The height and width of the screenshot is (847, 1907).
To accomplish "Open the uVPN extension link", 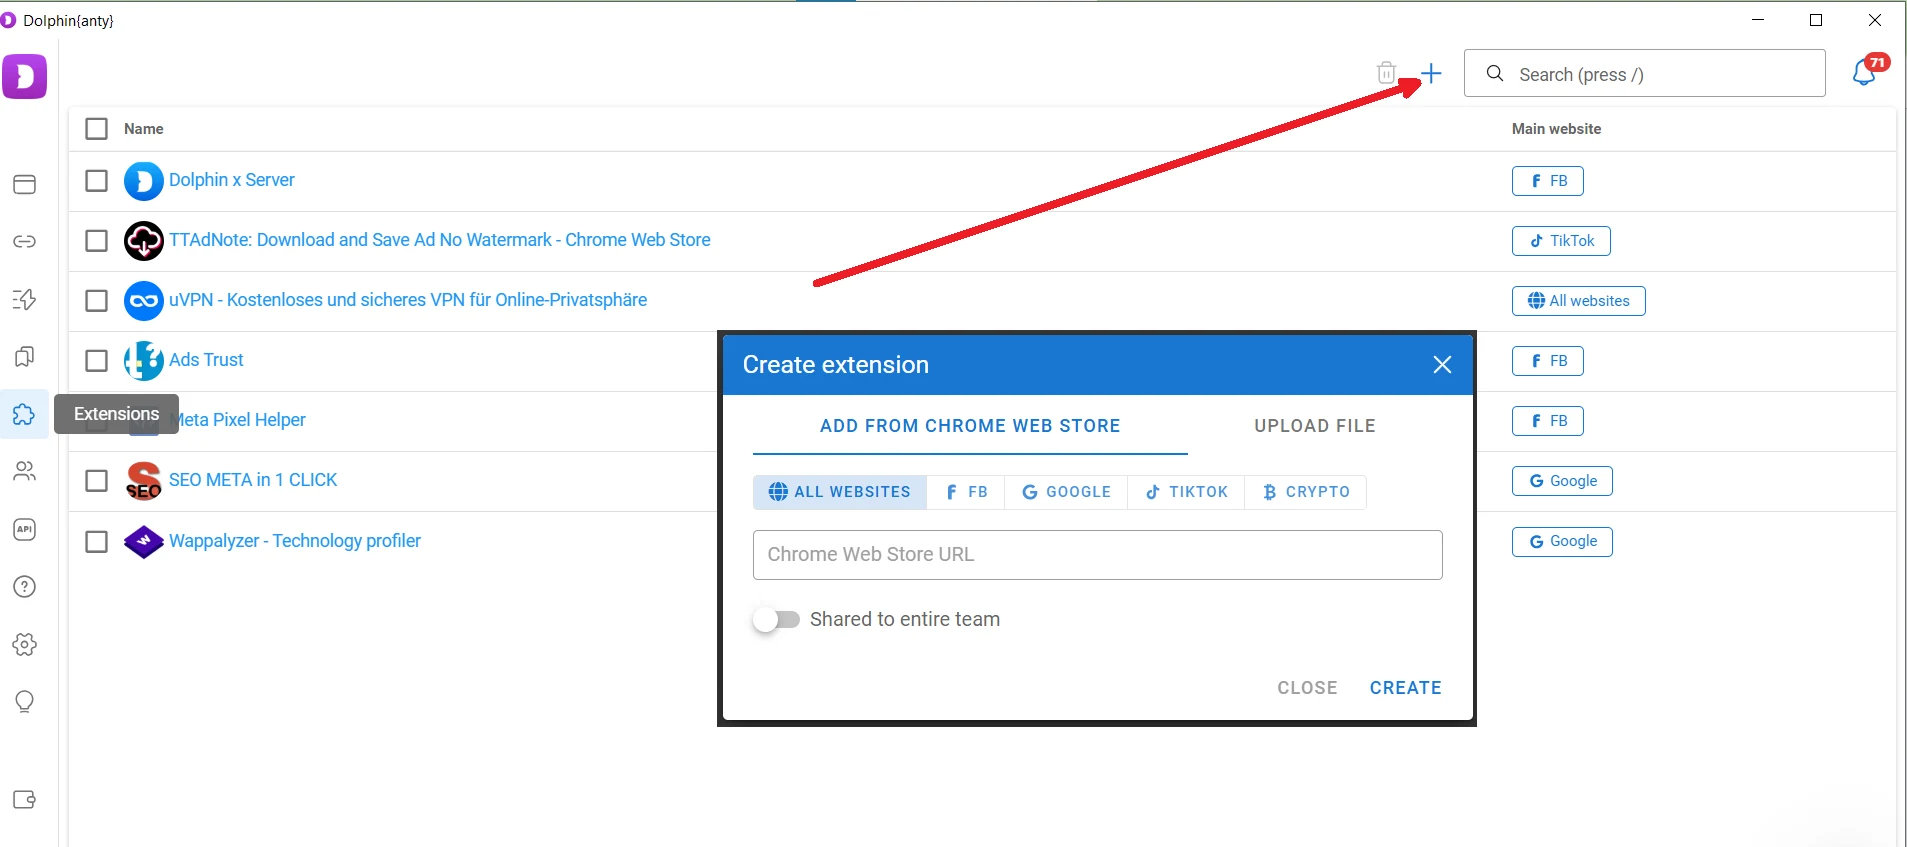I will tap(408, 300).
